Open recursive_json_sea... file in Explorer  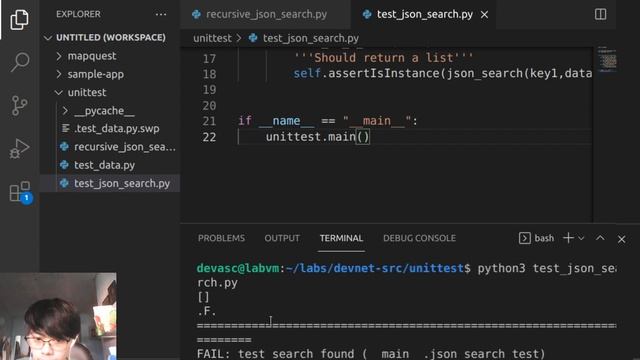click(x=110, y=147)
